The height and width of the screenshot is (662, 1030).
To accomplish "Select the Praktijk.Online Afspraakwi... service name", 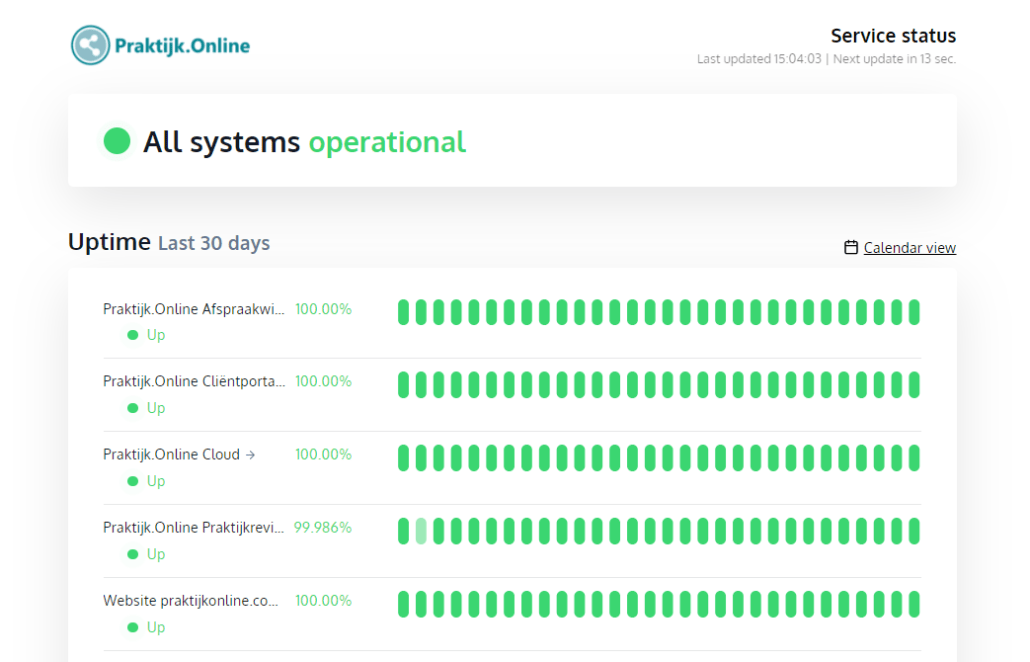I will pos(194,309).
